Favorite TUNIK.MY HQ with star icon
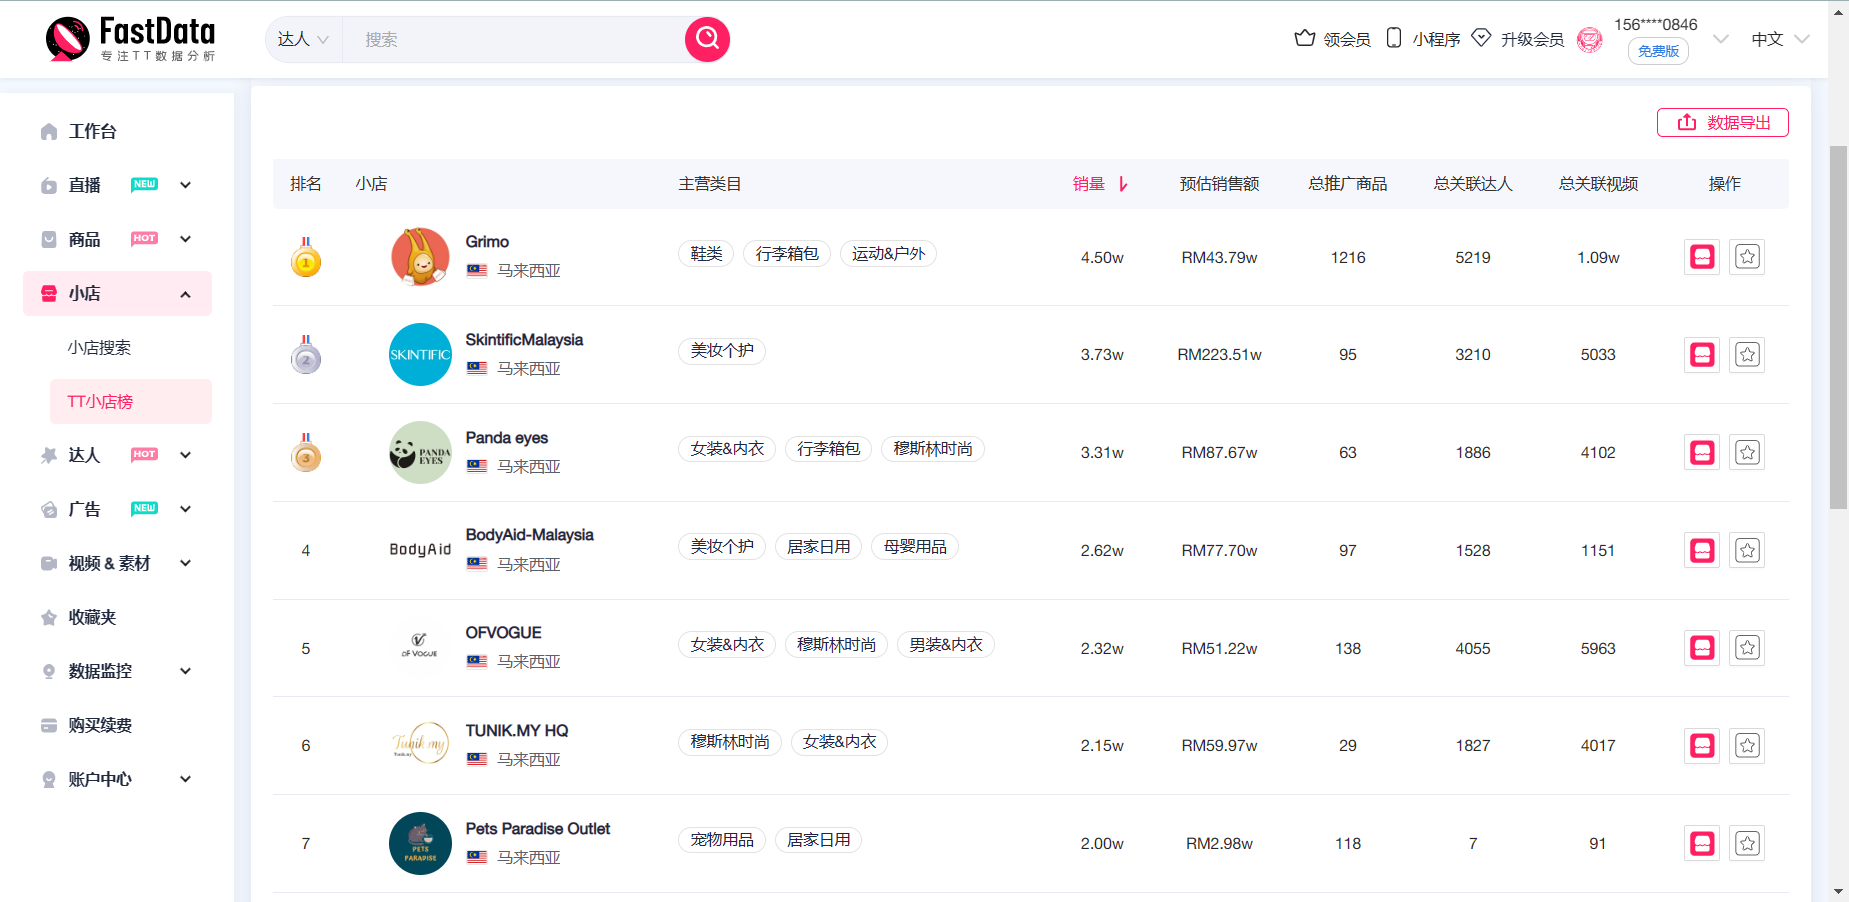This screenshot has width=1849, height=902. tap(1747, 746)
